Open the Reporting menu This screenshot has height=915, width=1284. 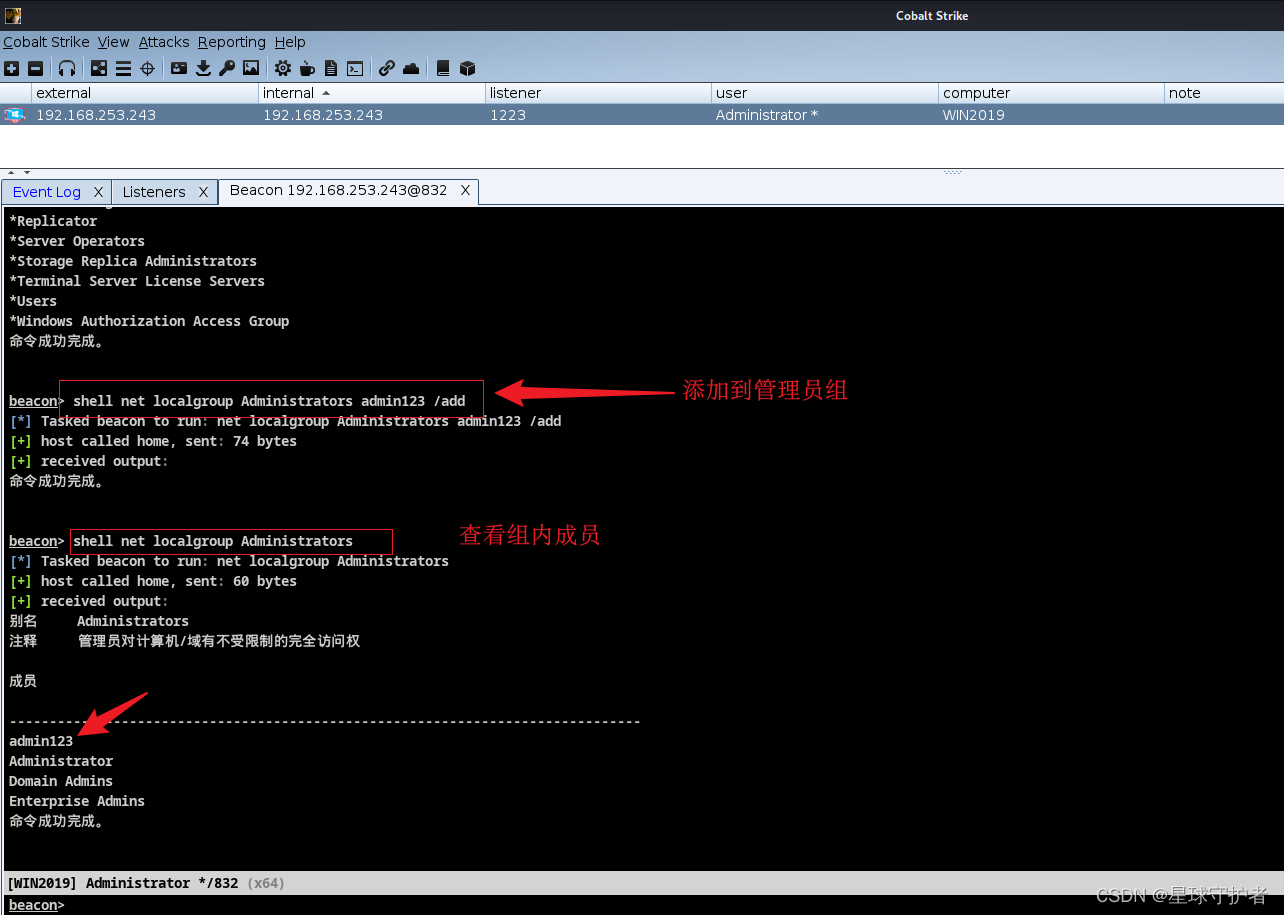pos(231,42)
